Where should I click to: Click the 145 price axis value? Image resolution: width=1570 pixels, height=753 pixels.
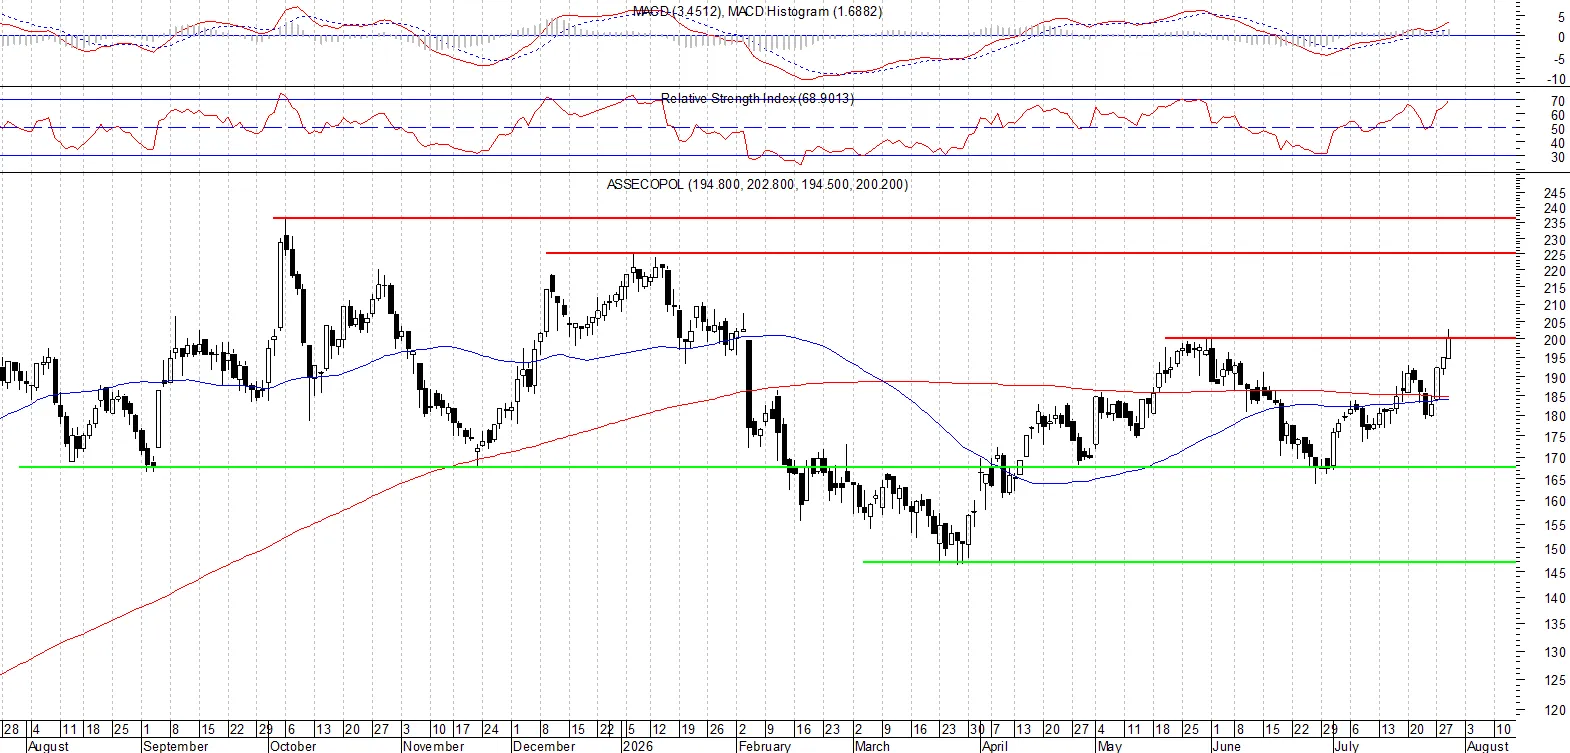(x=1555, y=573)
